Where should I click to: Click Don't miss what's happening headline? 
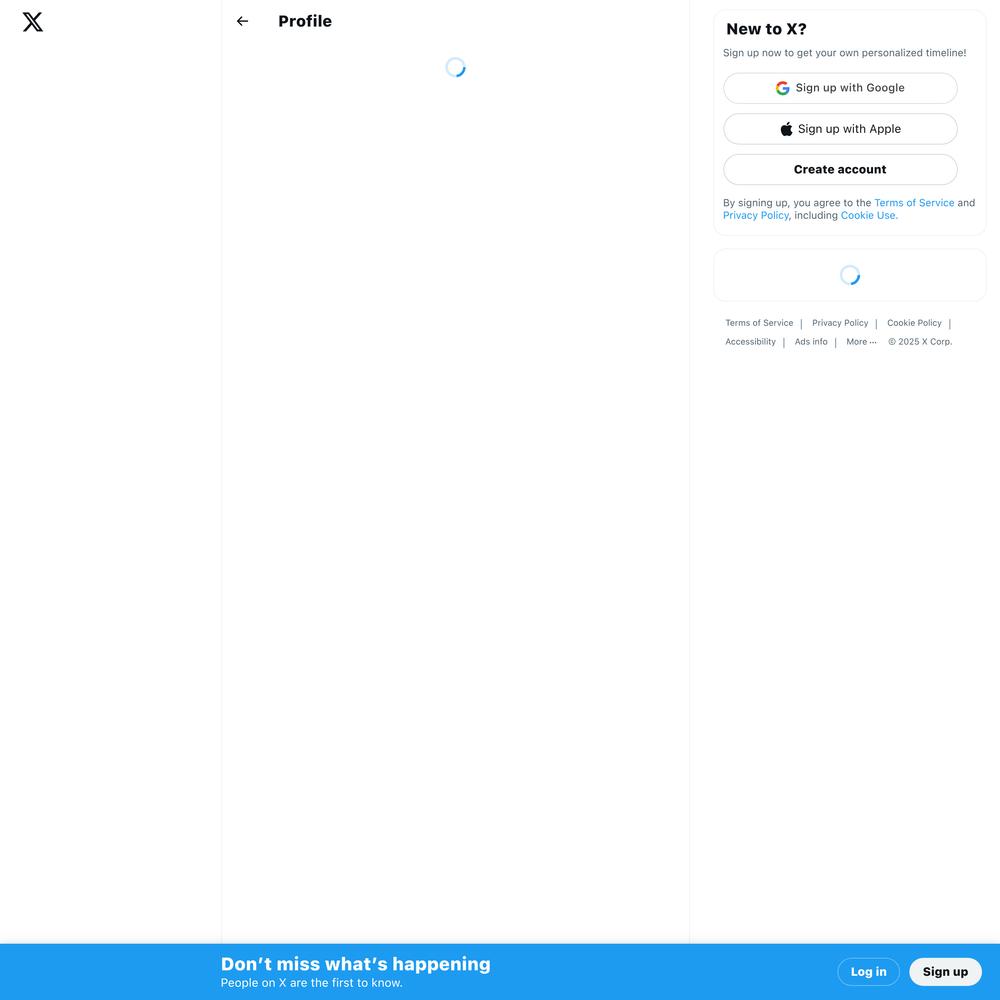[355, 964]
